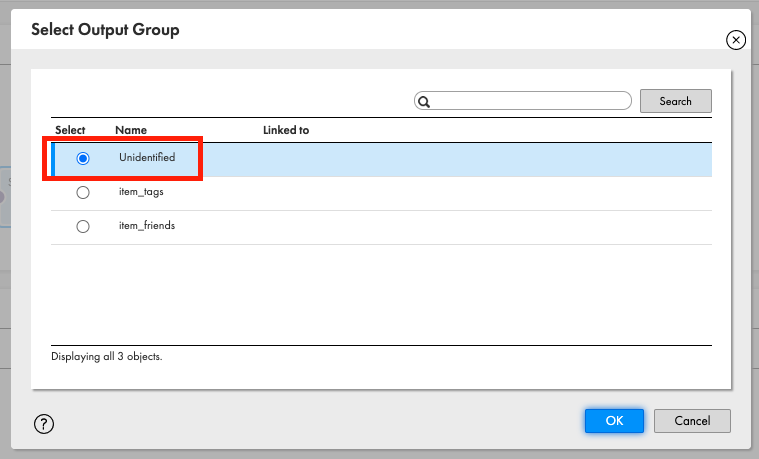The width and height of the screenshot is (759, 459).
Task: Dismiss the dialog with Cancel
Action: point(692,420)
